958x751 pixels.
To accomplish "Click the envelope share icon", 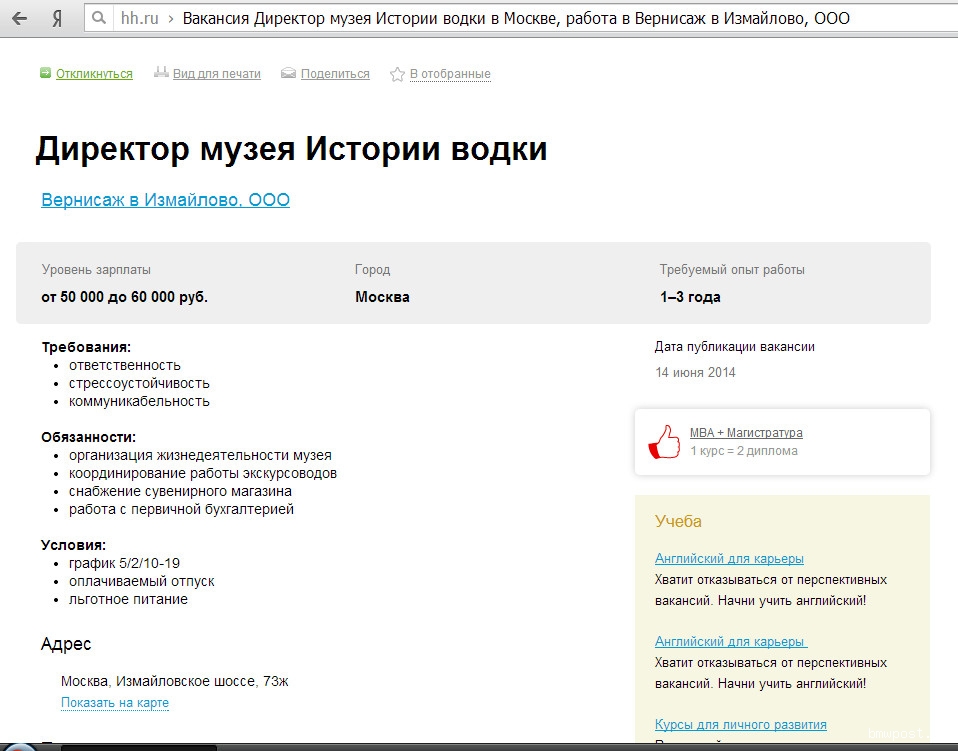I will (289, 73).
